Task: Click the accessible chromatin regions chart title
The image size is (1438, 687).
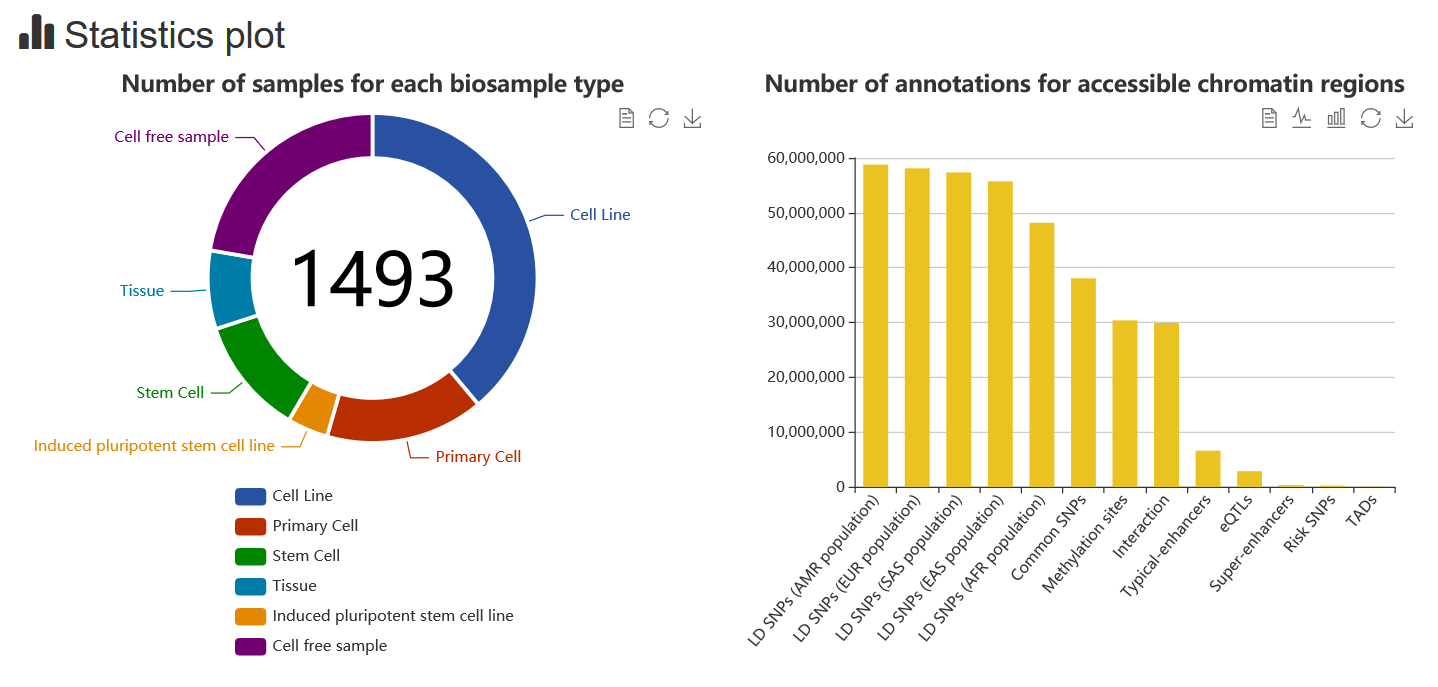Action: 1085,84
